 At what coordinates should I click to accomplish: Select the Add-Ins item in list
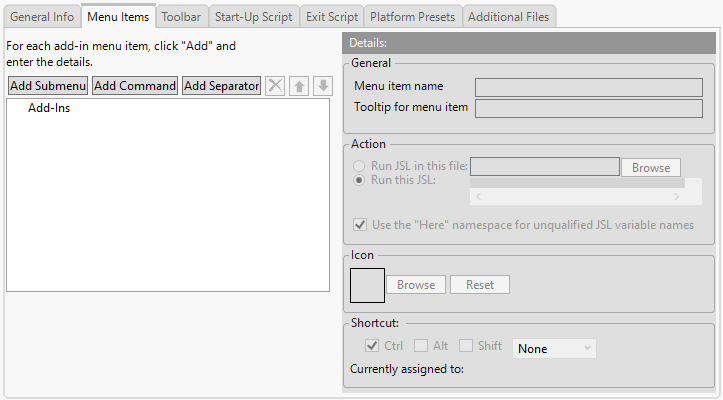[x=49, y=108]
